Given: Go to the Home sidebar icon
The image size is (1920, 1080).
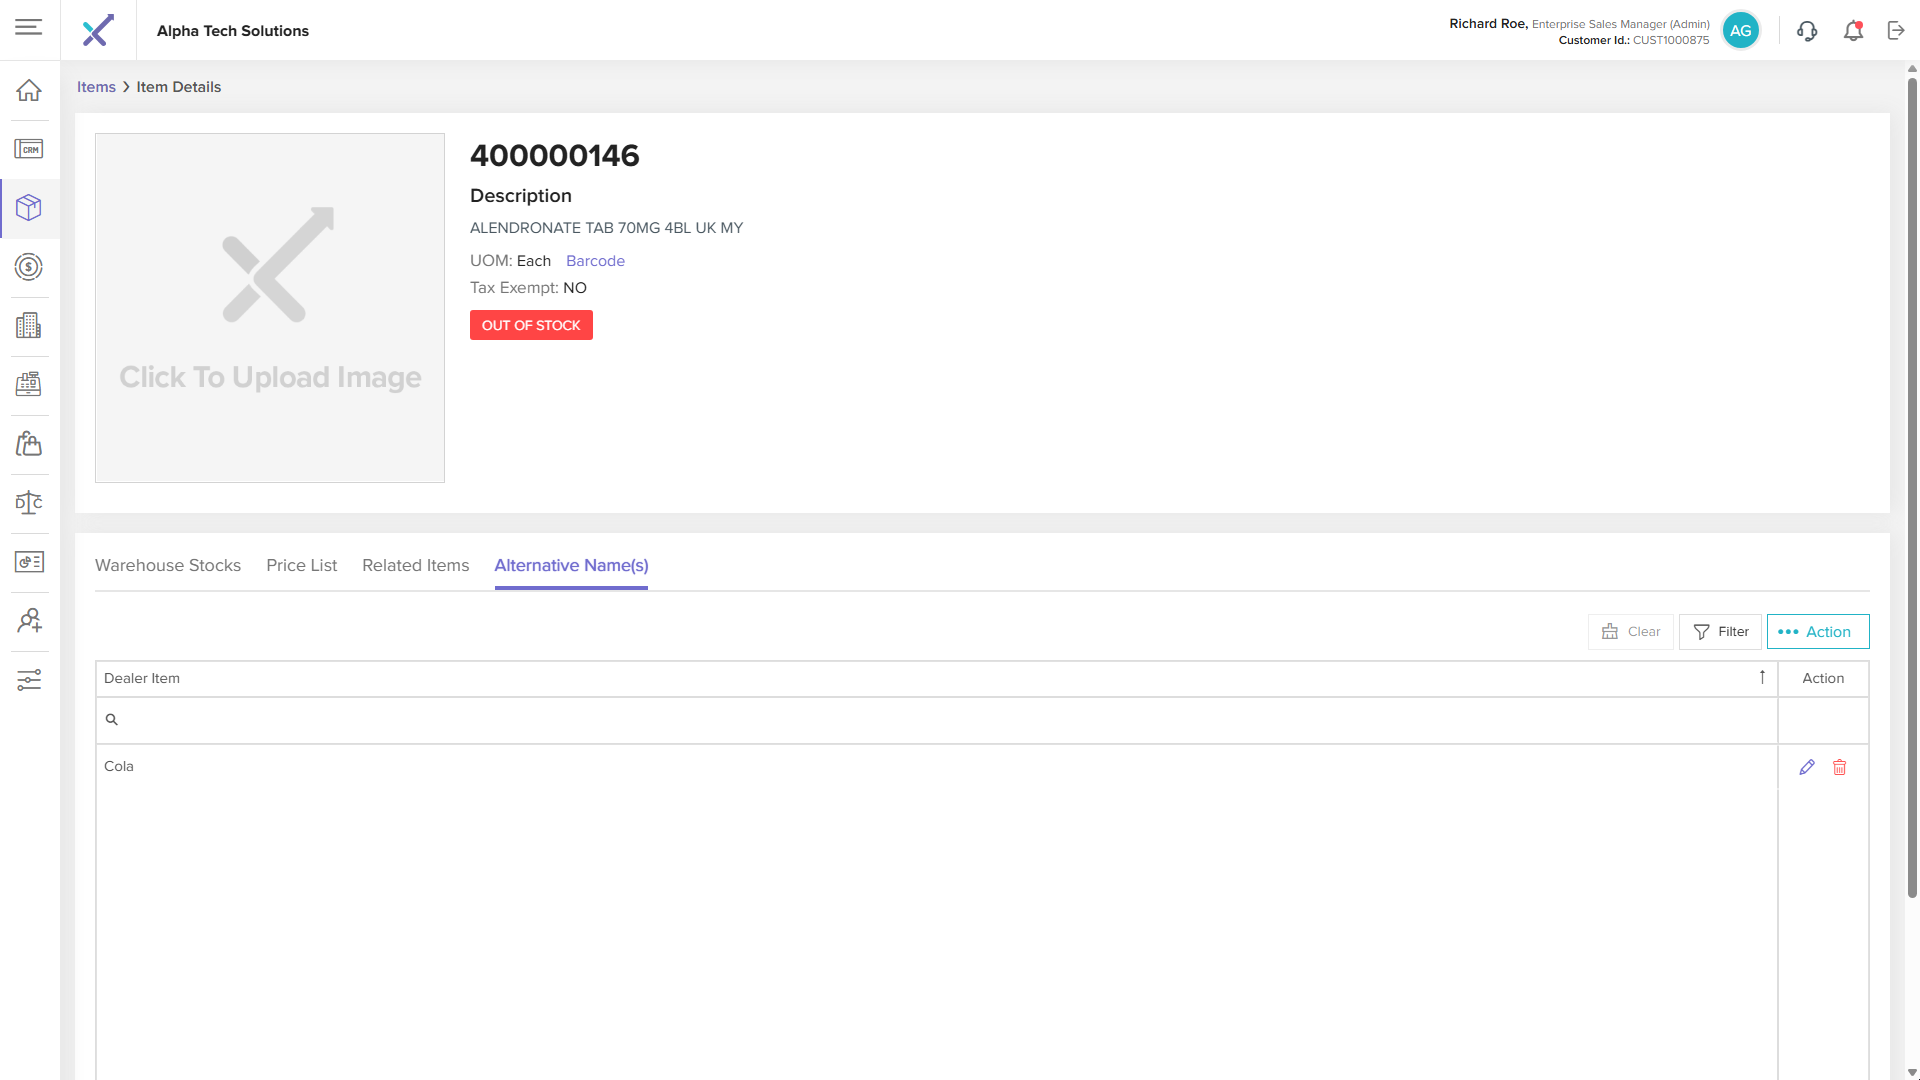Looking at the screenshot, I should (x=29, y=90).
